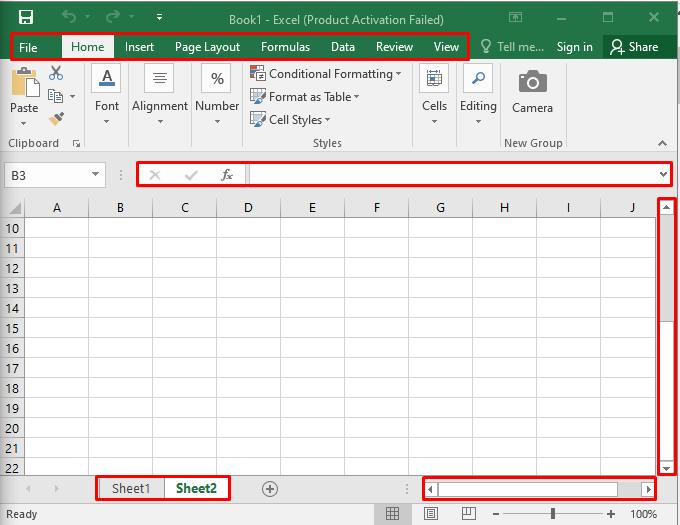Click the horizontal scrollbar left arrow

click(430, 489)
